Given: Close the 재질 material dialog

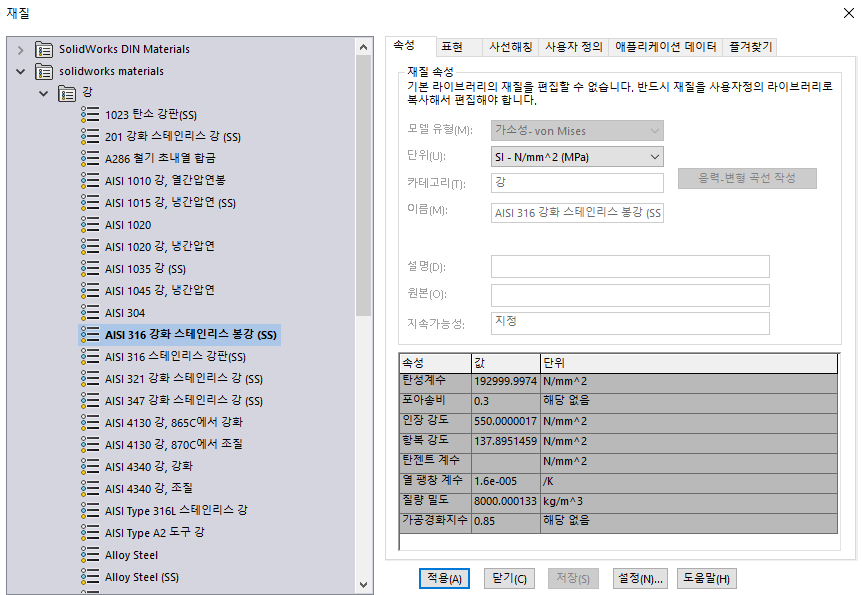Looking at the screenshot, I should tap(849, 13).
